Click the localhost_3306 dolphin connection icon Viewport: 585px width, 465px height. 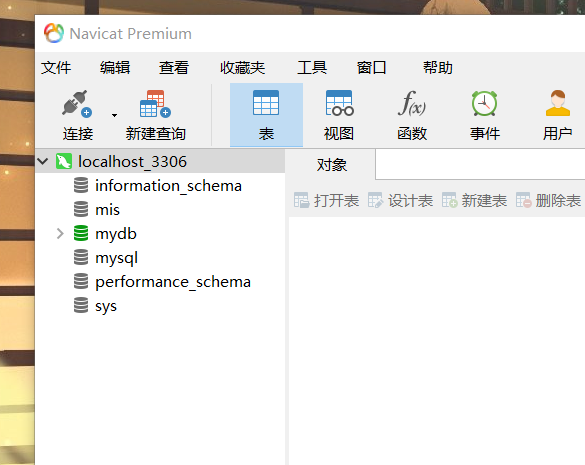tap(64, 162)
